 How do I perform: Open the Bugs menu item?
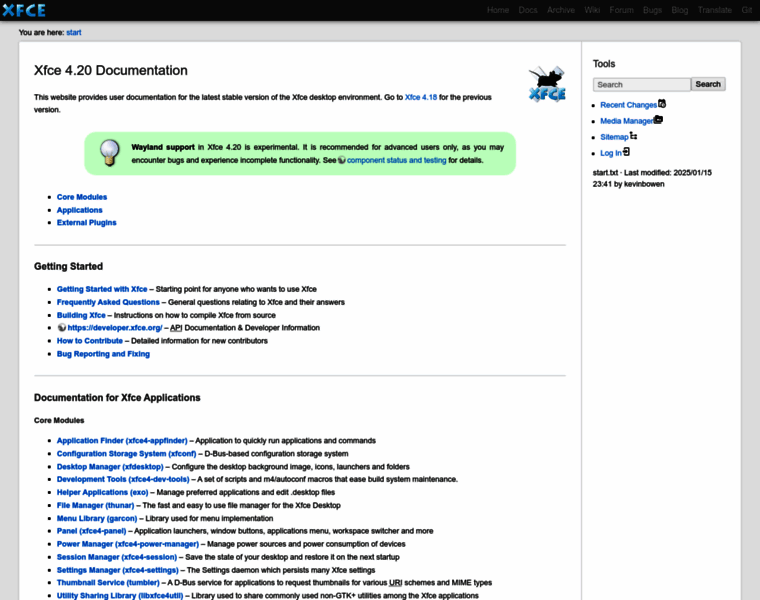coord(652,10)
